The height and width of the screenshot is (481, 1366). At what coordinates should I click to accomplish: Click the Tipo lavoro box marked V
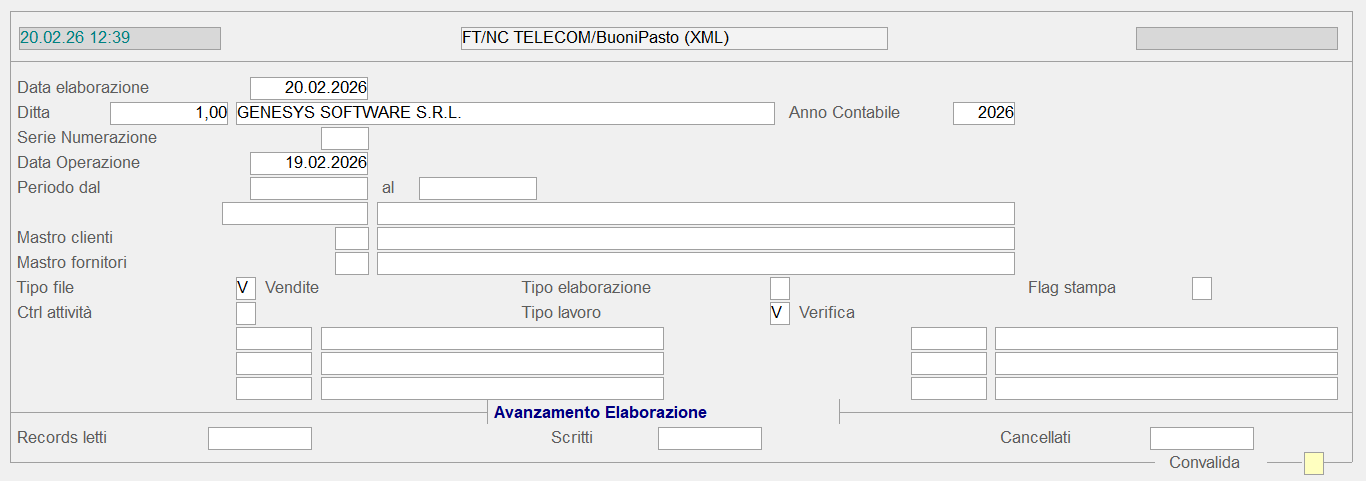tap(780, 313)
